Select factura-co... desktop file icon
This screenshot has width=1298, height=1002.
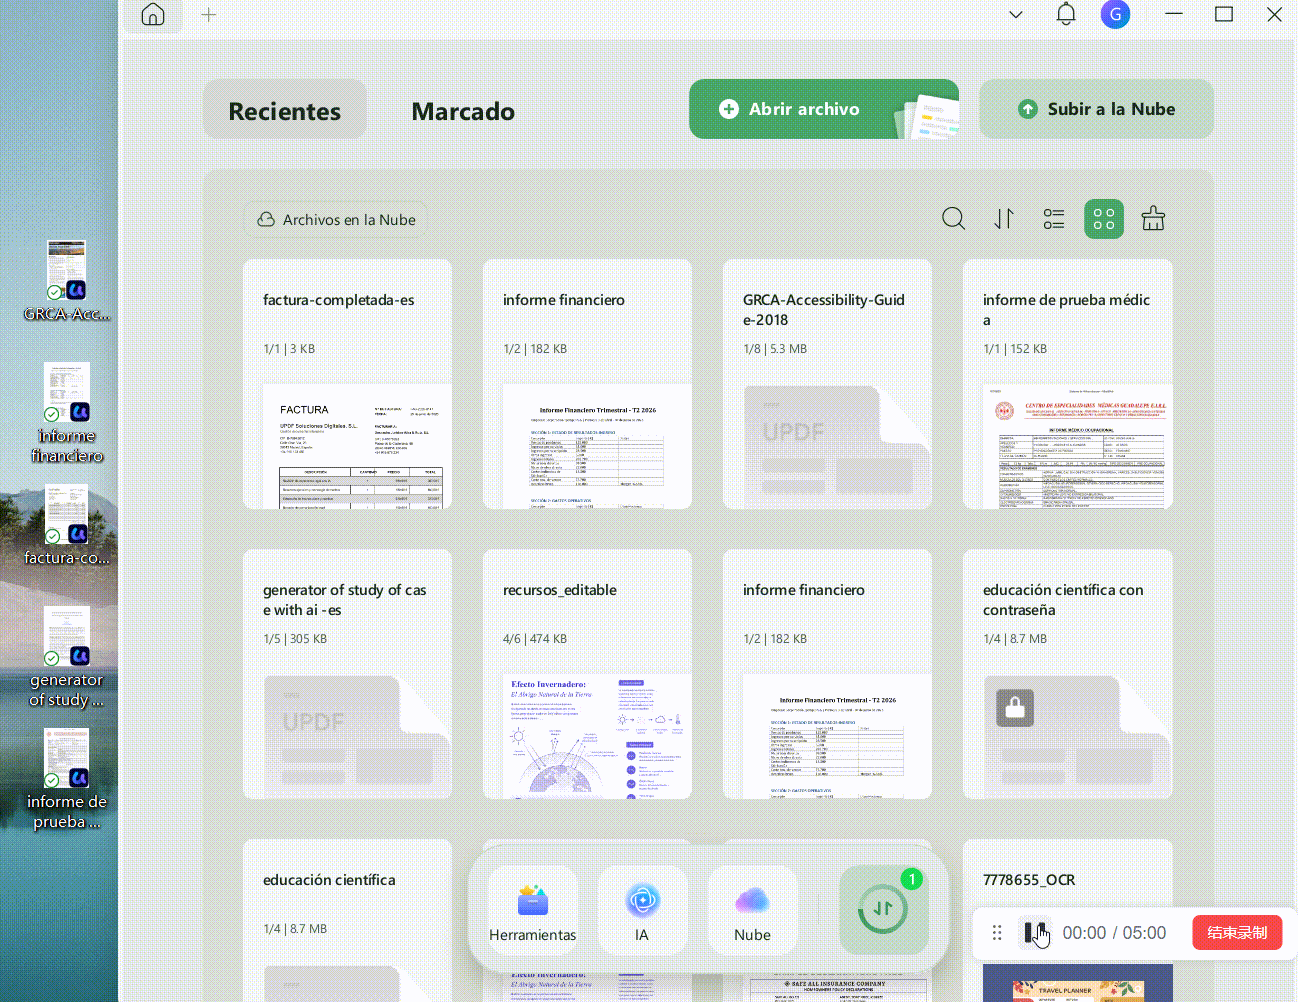tap(67, 526)
